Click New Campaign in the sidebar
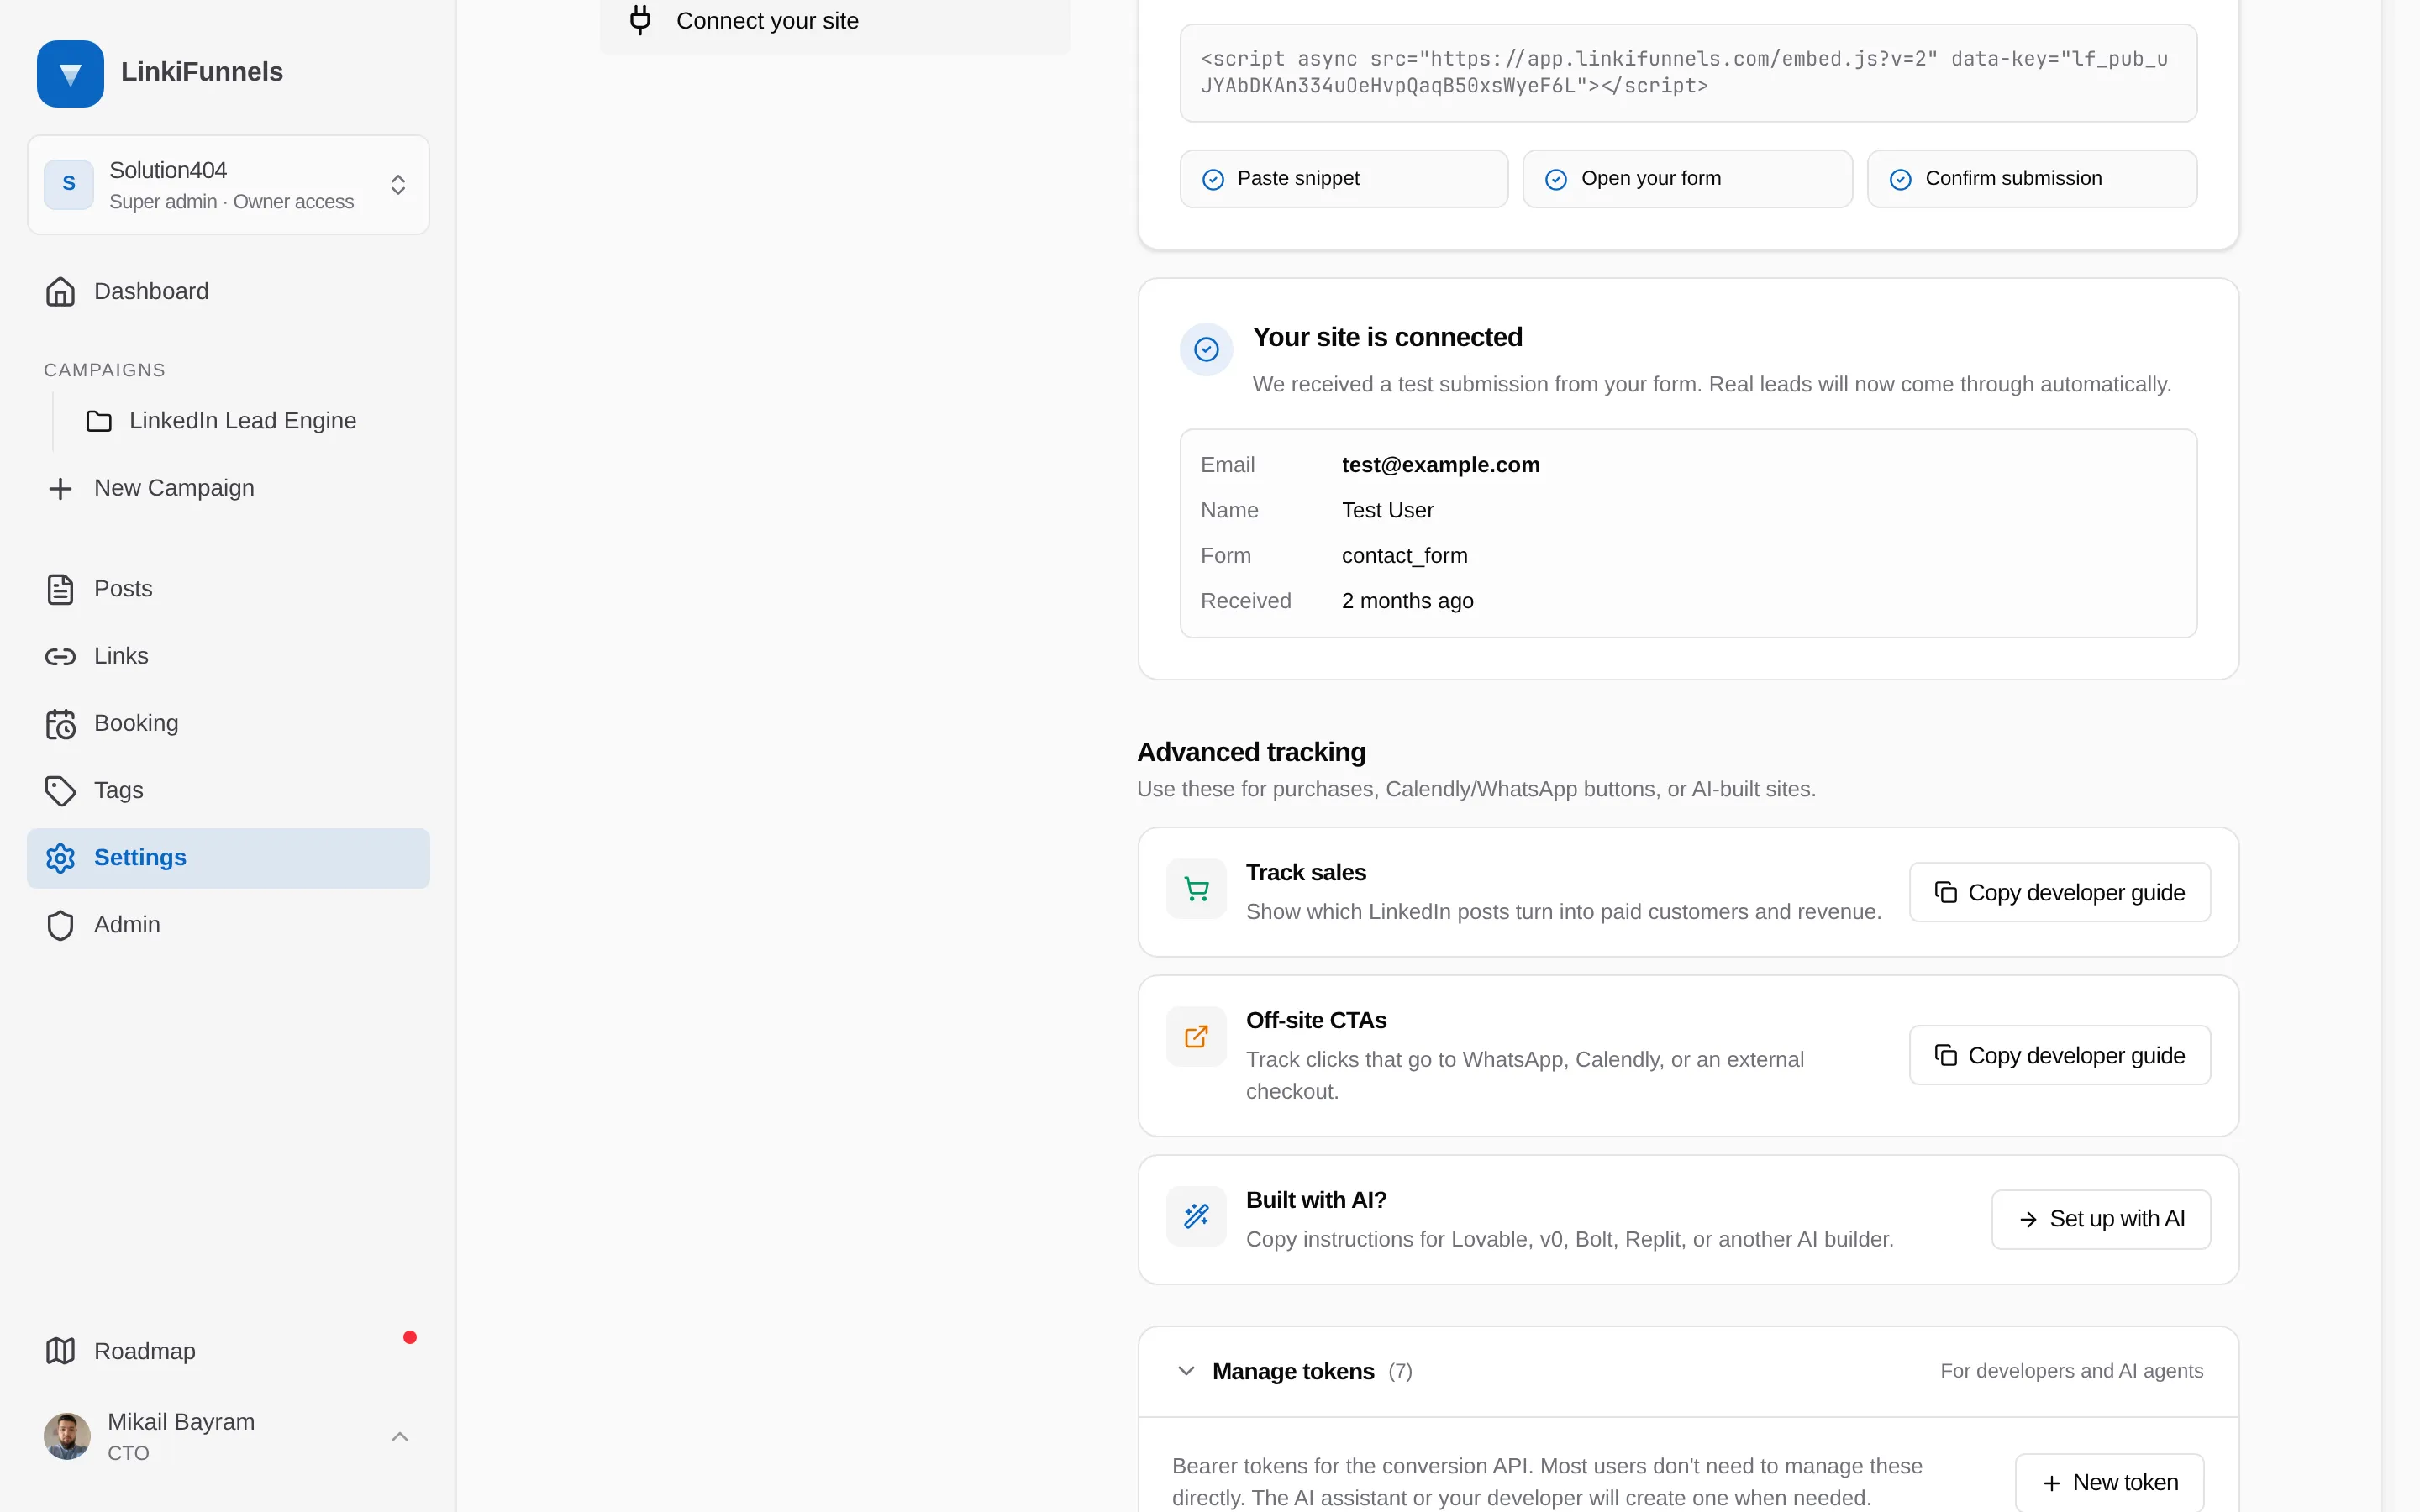This screenshot has width=2420, height=1512. [x=228, y=488]
